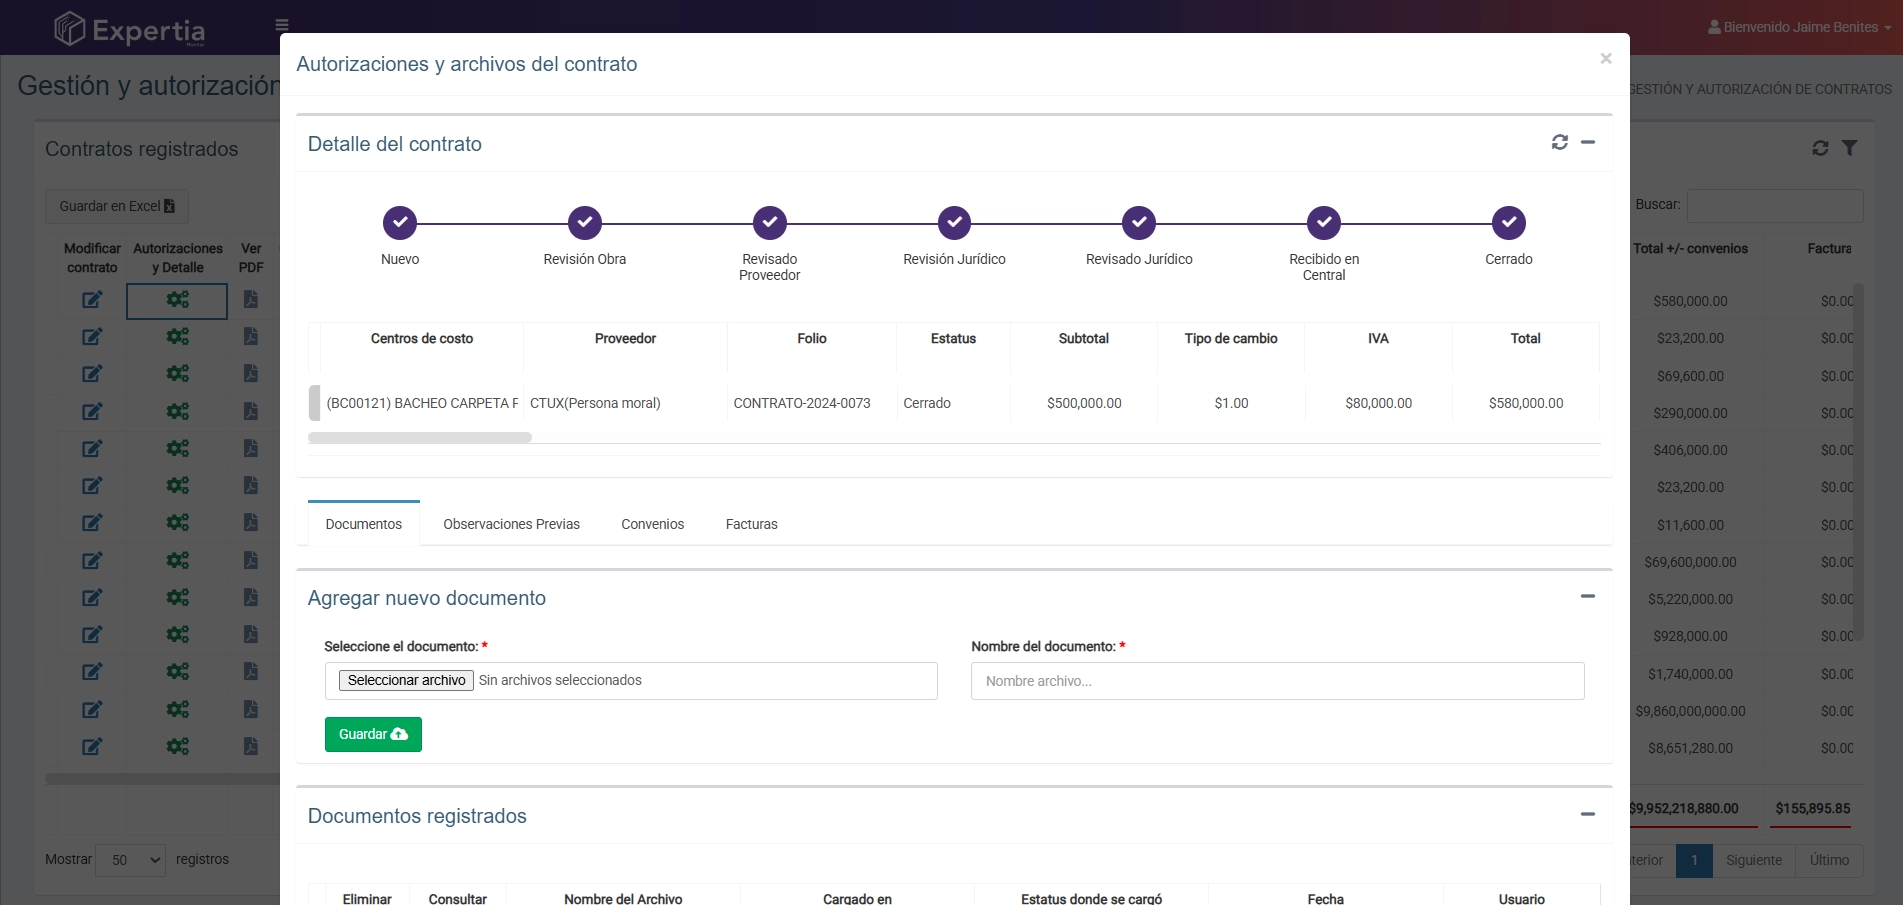Click the Nuevo step circle
The image size is (1903, 905).
click(x=400, y=223)
